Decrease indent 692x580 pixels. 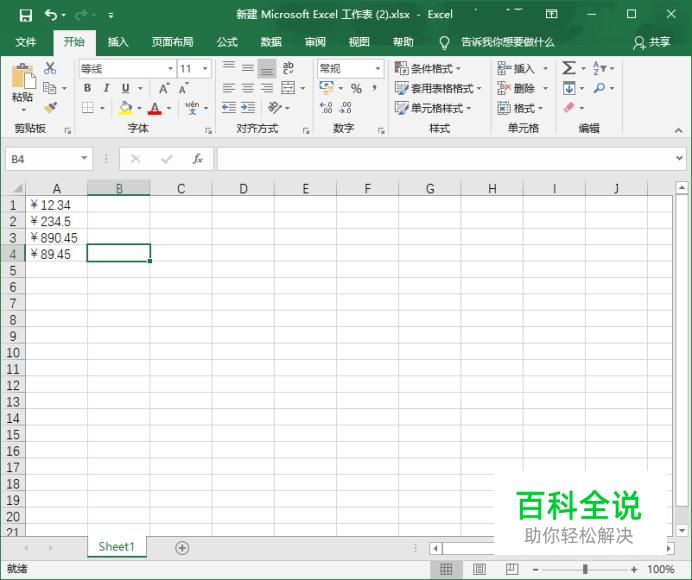(229, 107)
